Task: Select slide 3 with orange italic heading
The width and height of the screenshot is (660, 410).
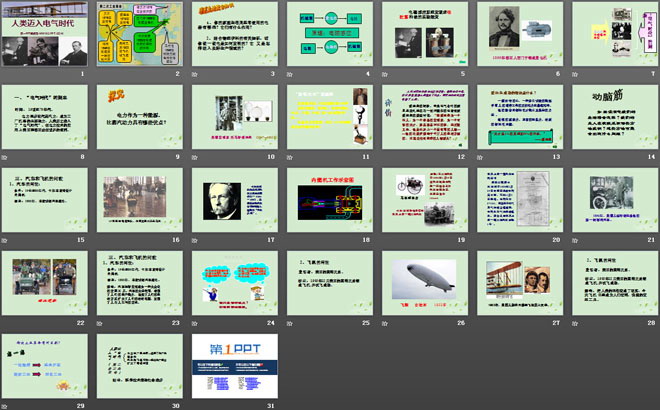Action: [x=235, y=34]
